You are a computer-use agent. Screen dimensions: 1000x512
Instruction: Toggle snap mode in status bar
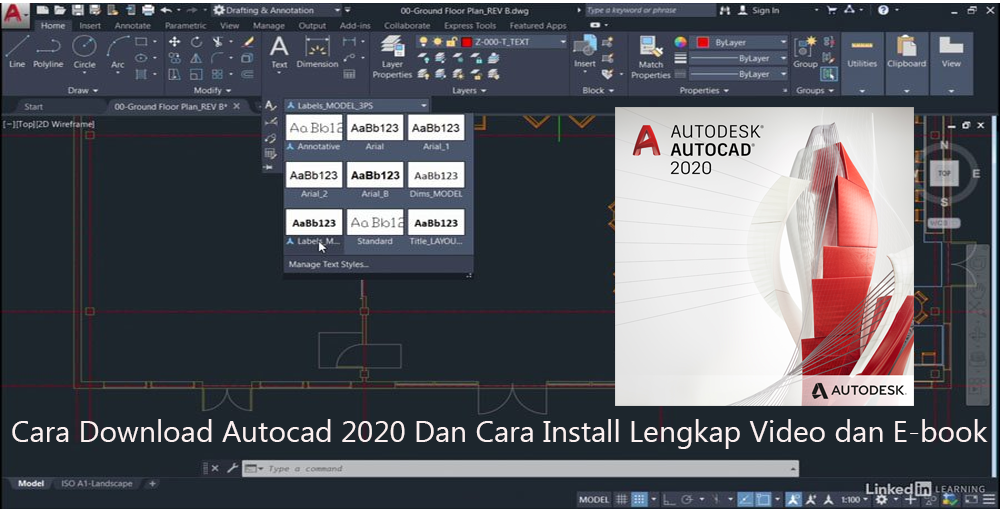click(638, 499)
